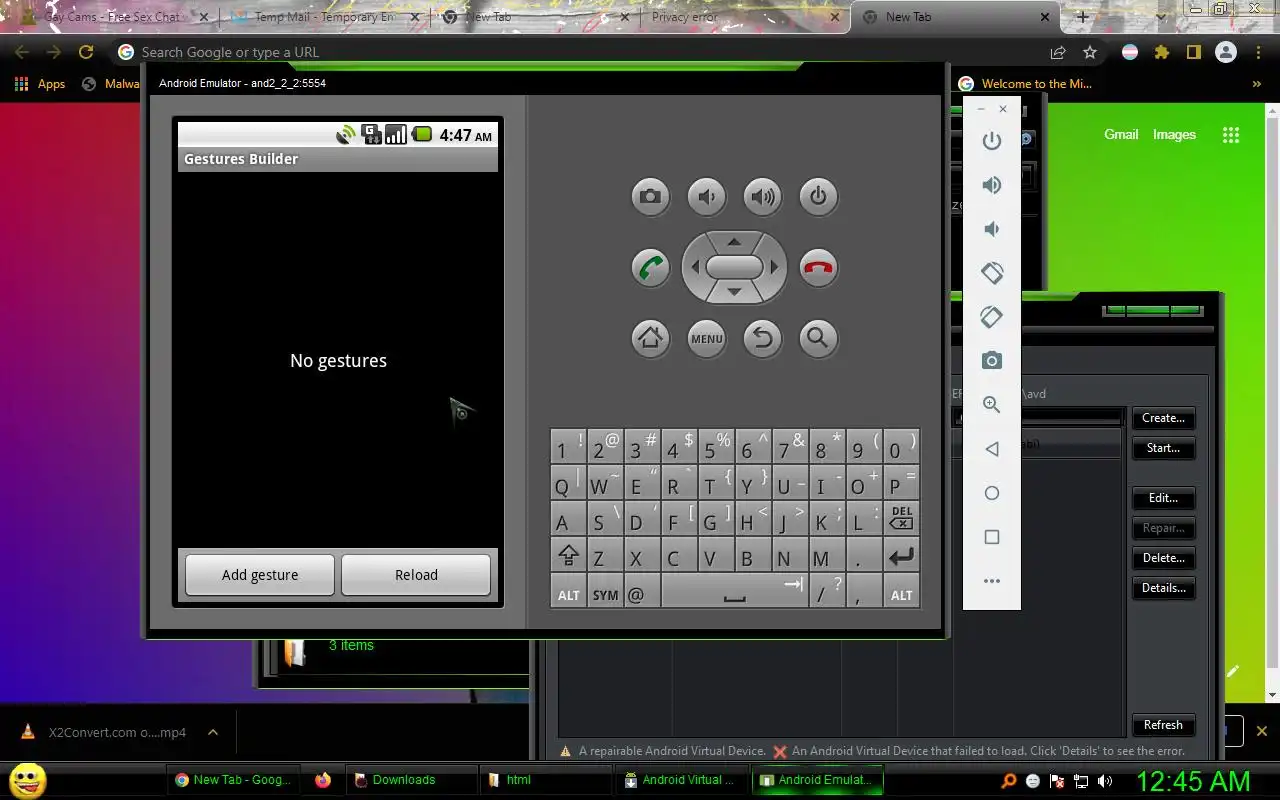
Task: Expand bookmarks bar overflow chevron
Action: [1257, 84]
